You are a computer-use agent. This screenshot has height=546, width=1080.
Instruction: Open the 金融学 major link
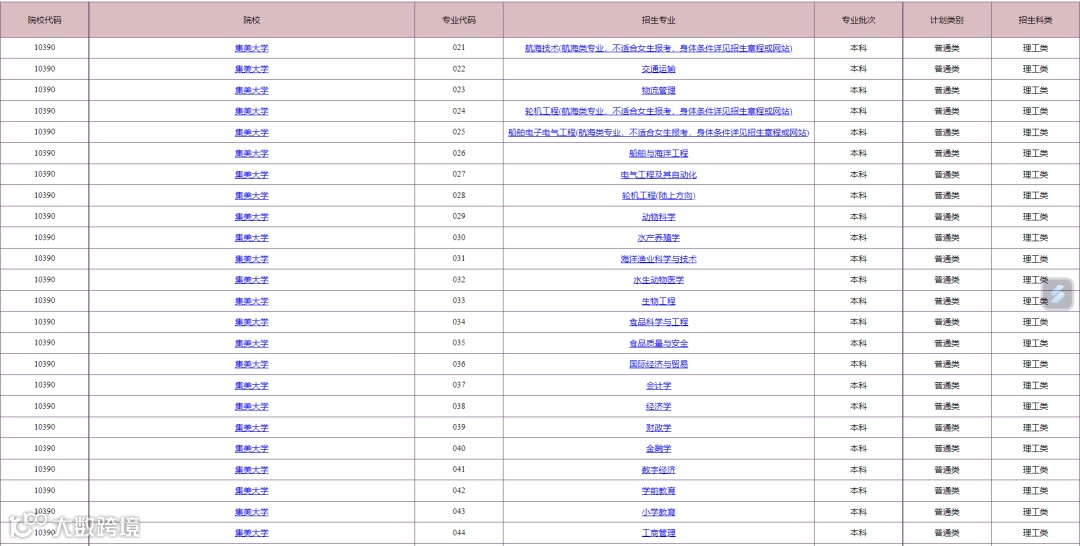pyautogui.click(x=658, y=448)
